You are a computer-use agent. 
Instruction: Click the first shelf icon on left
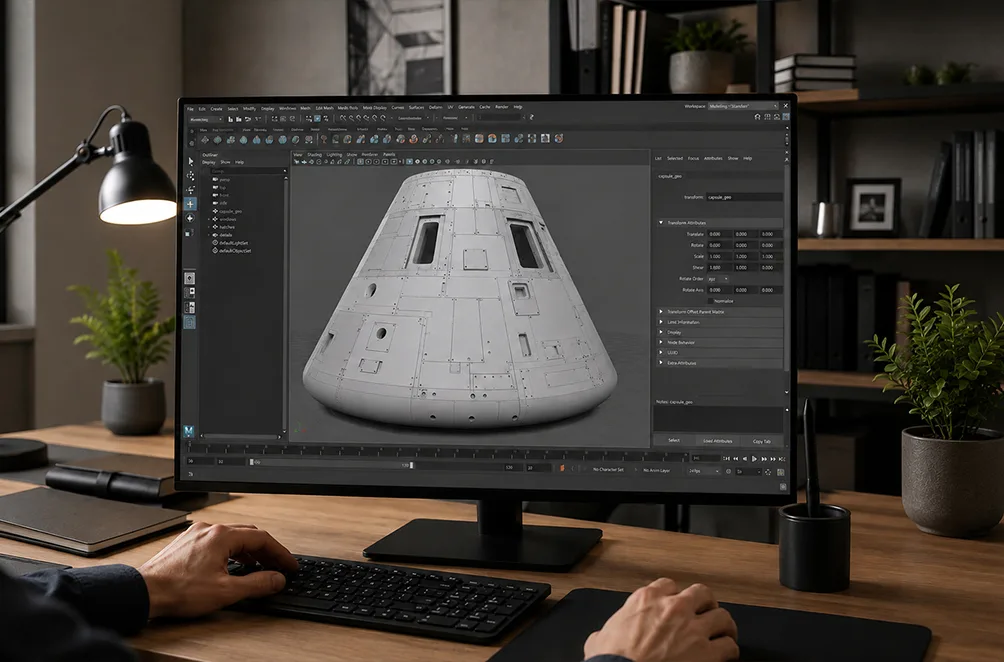tap(205, 139)
